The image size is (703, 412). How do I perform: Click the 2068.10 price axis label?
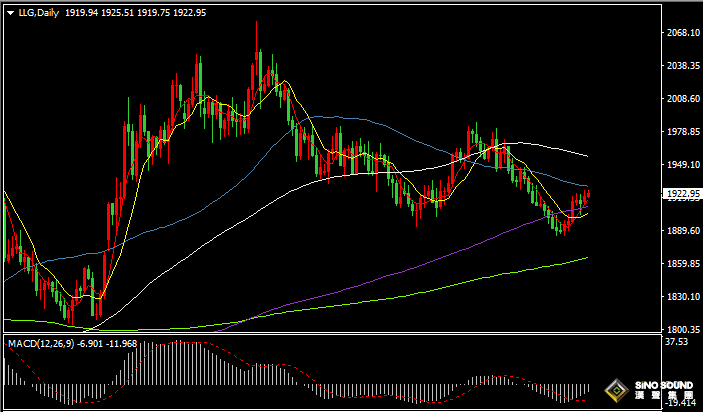coord(684,33)
